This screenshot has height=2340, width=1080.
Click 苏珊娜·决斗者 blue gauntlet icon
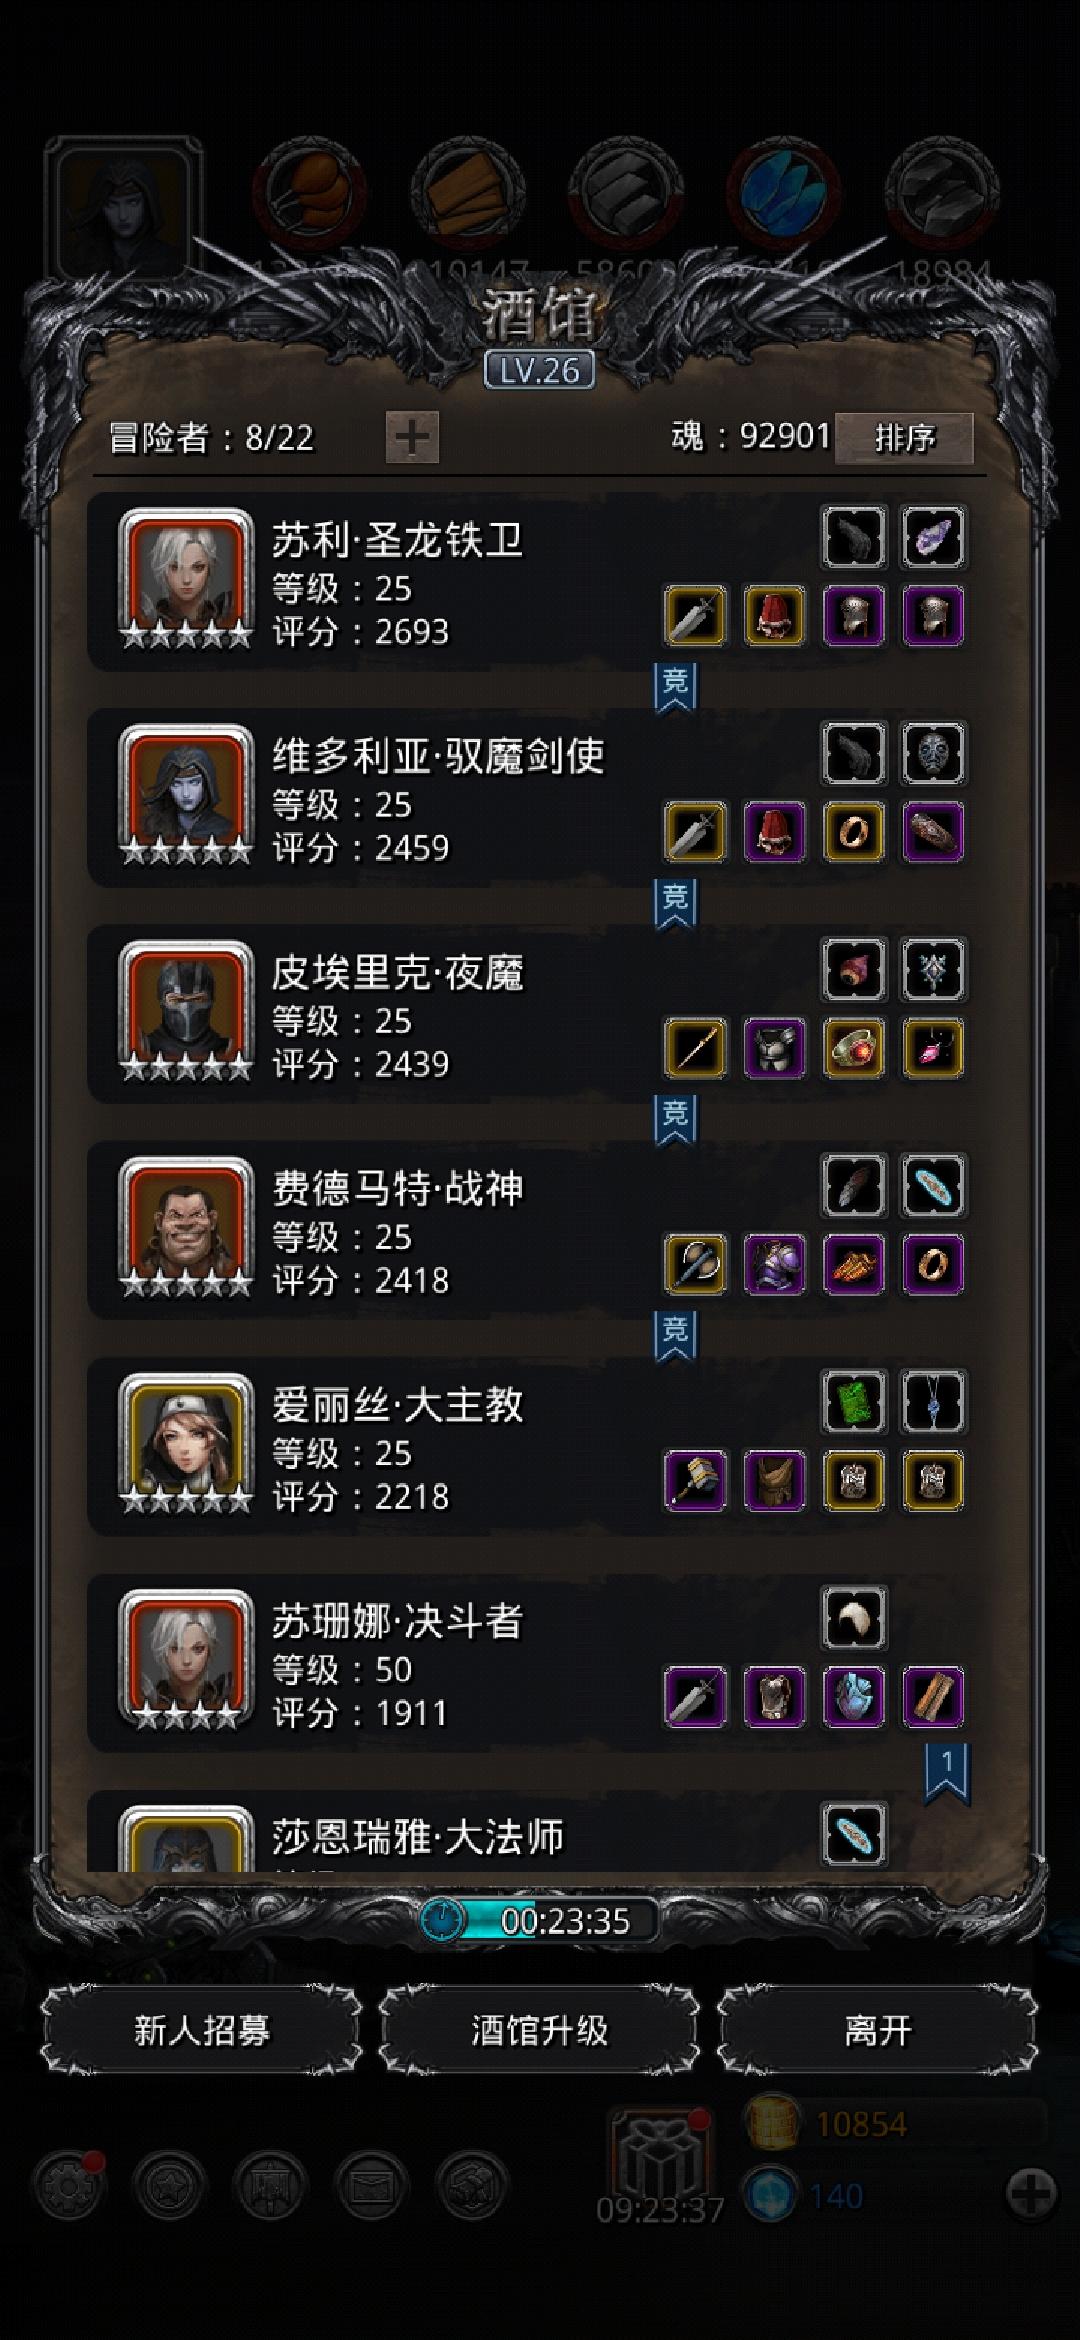click(x=854, y=1697)
